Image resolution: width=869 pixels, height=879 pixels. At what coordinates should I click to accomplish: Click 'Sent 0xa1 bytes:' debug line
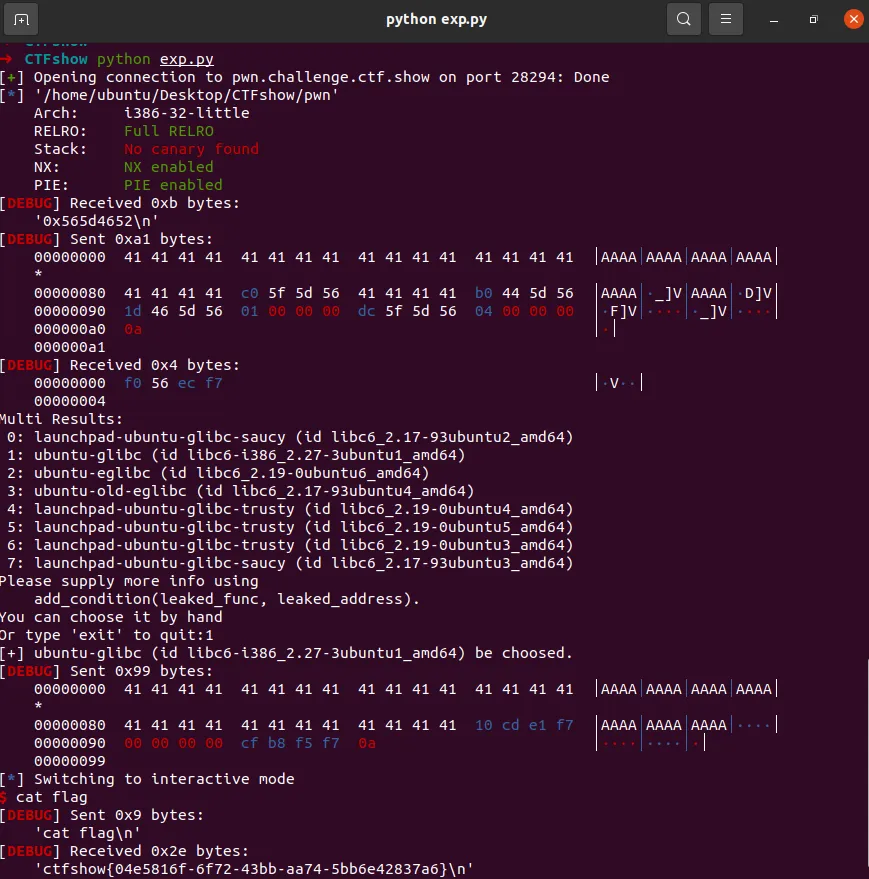pyautogui.click(x=107, y=239)
